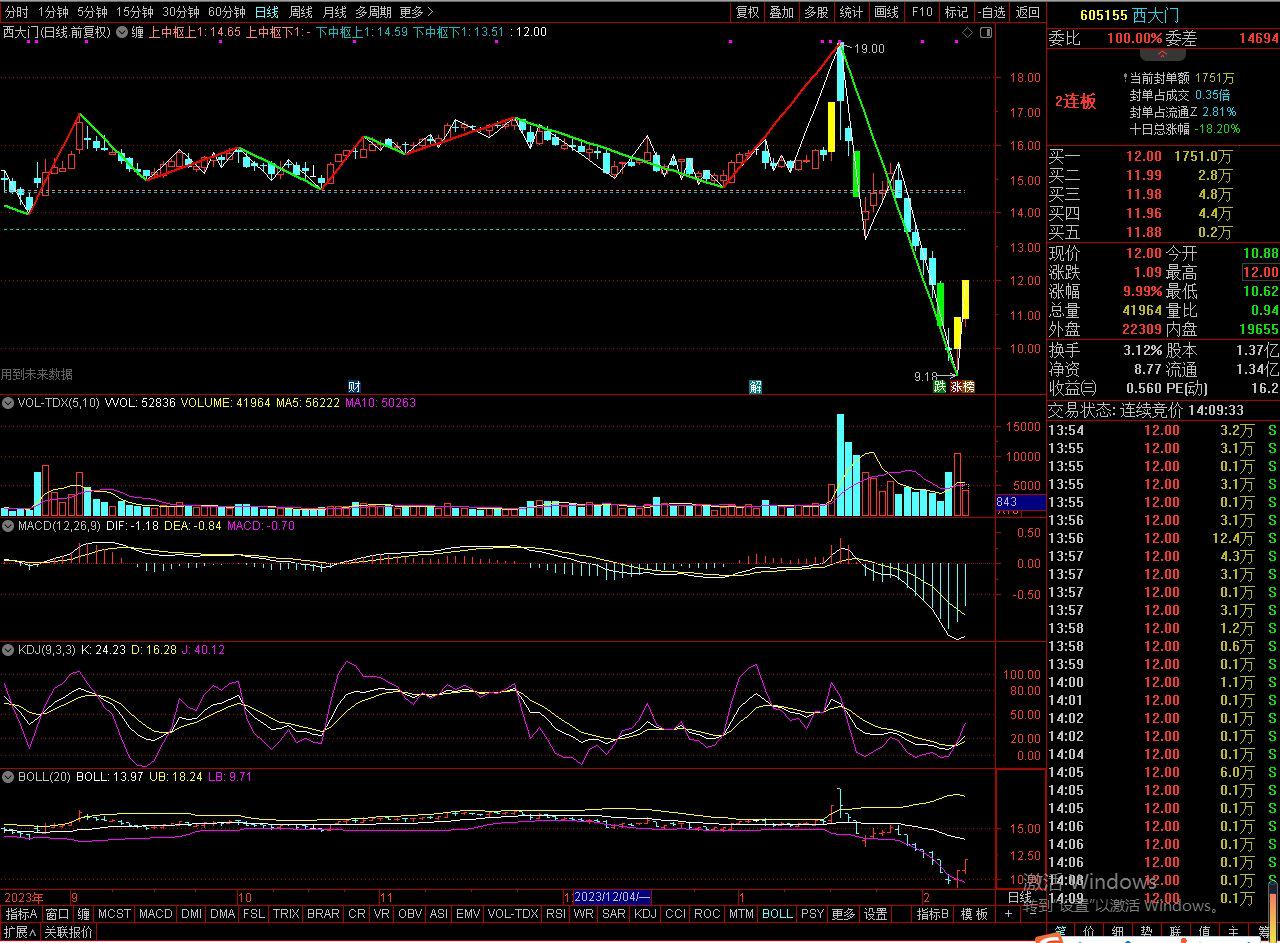Select the MACD indicator in the bottom bar
This screenshot has width=1280, height=943.
pyautogui.click(x=155, y=914)
